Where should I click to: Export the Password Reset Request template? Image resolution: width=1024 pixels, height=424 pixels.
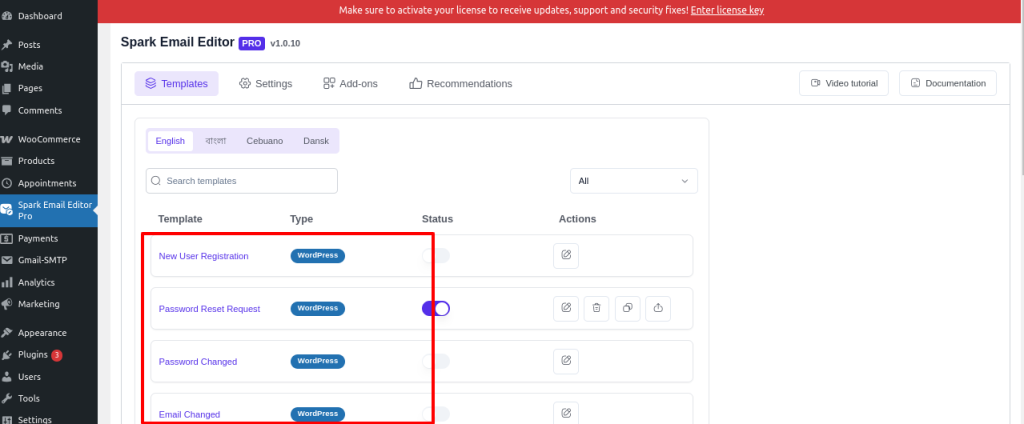pos(658,308)
